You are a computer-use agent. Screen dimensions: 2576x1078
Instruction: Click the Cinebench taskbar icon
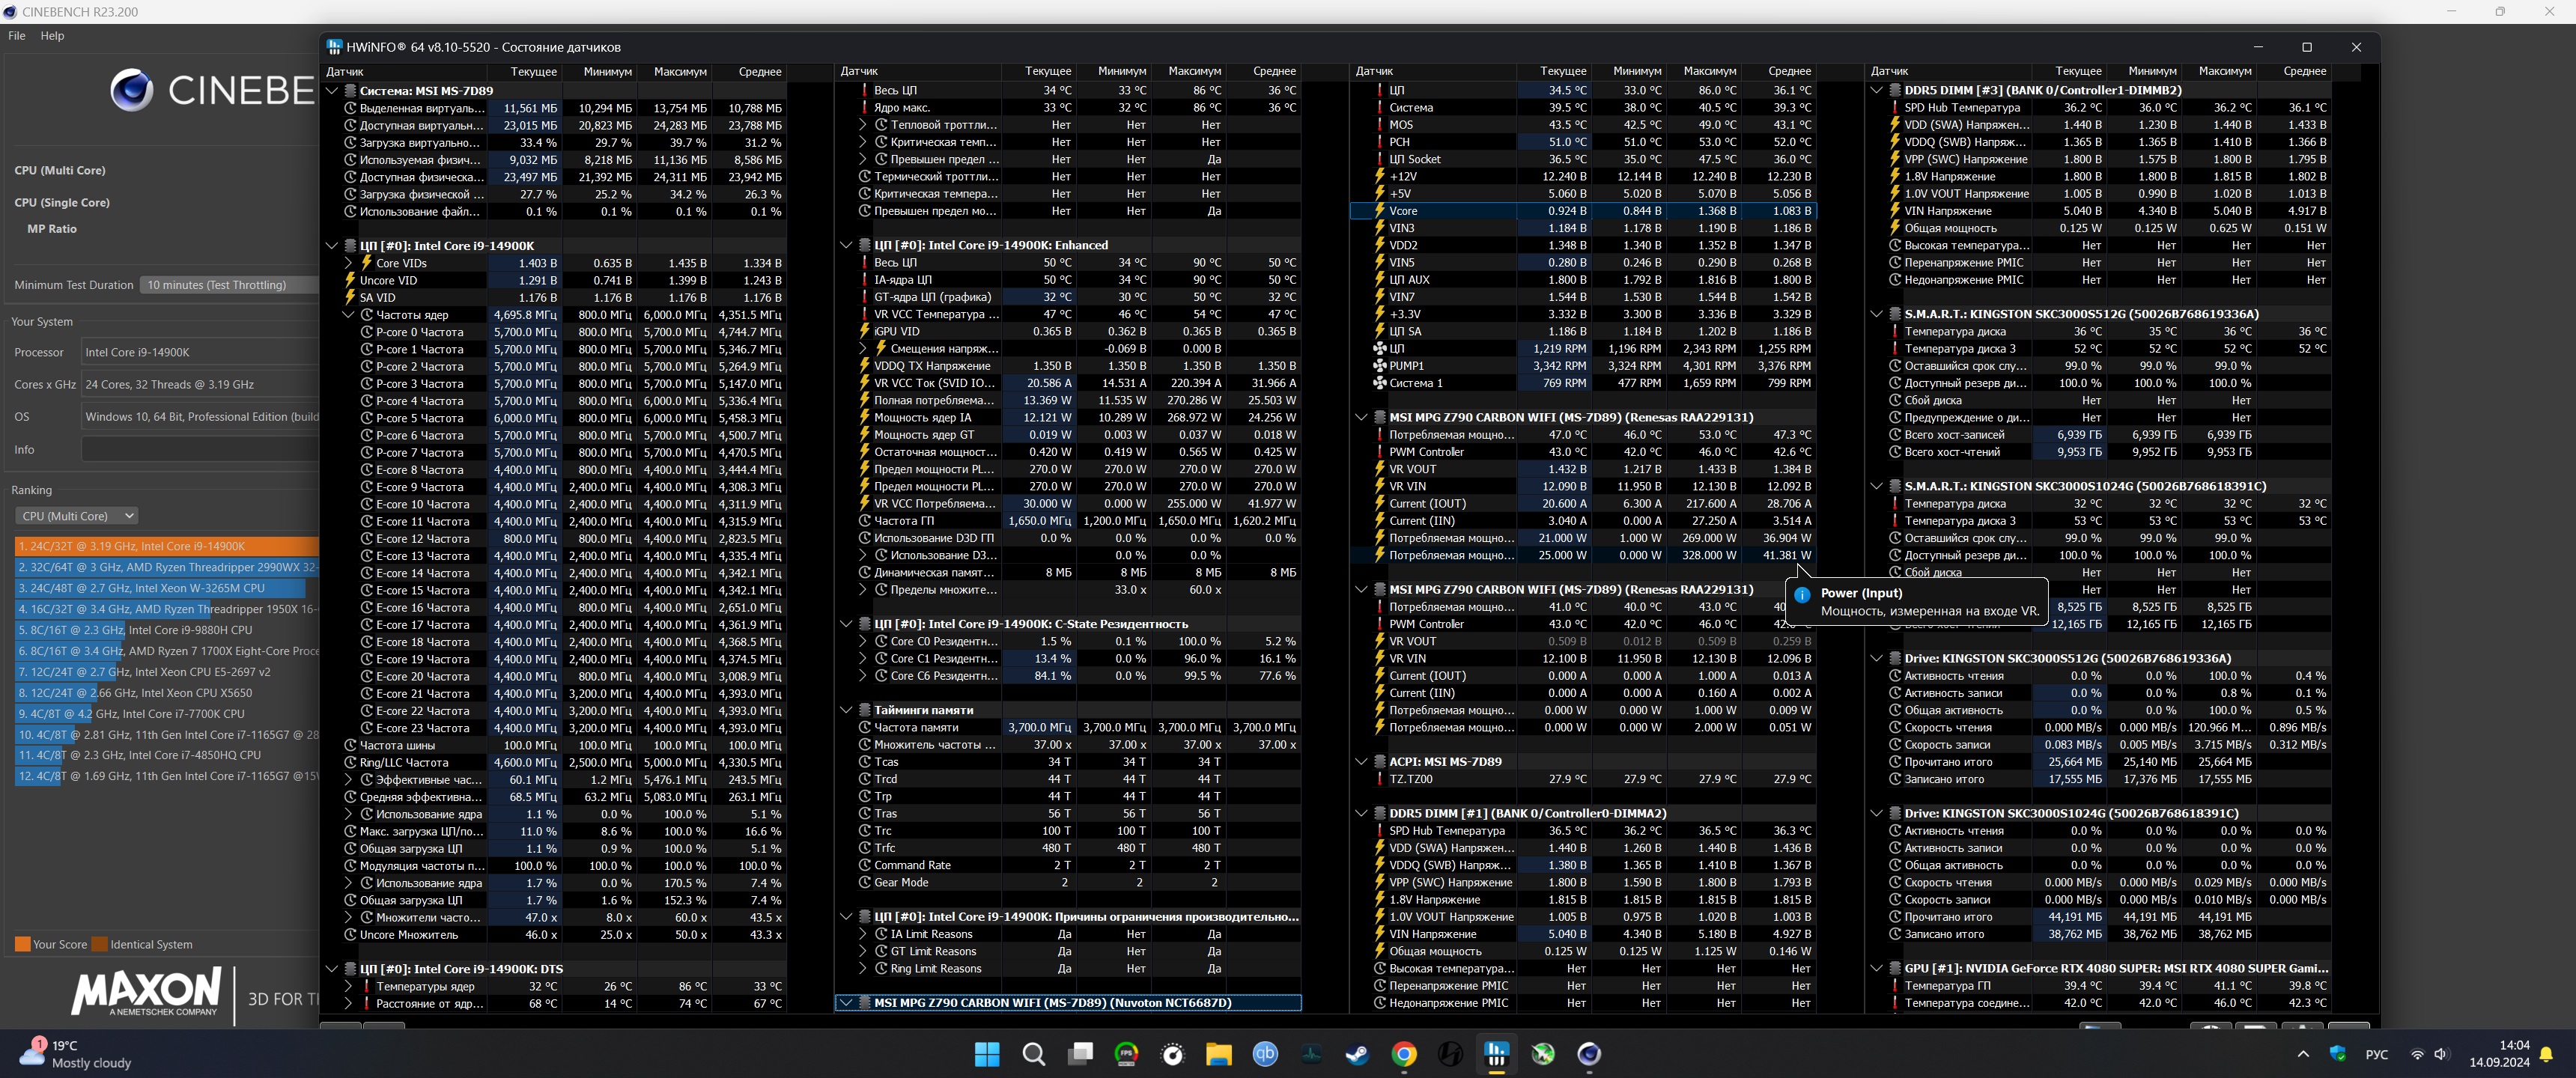click(1589, 1053)
